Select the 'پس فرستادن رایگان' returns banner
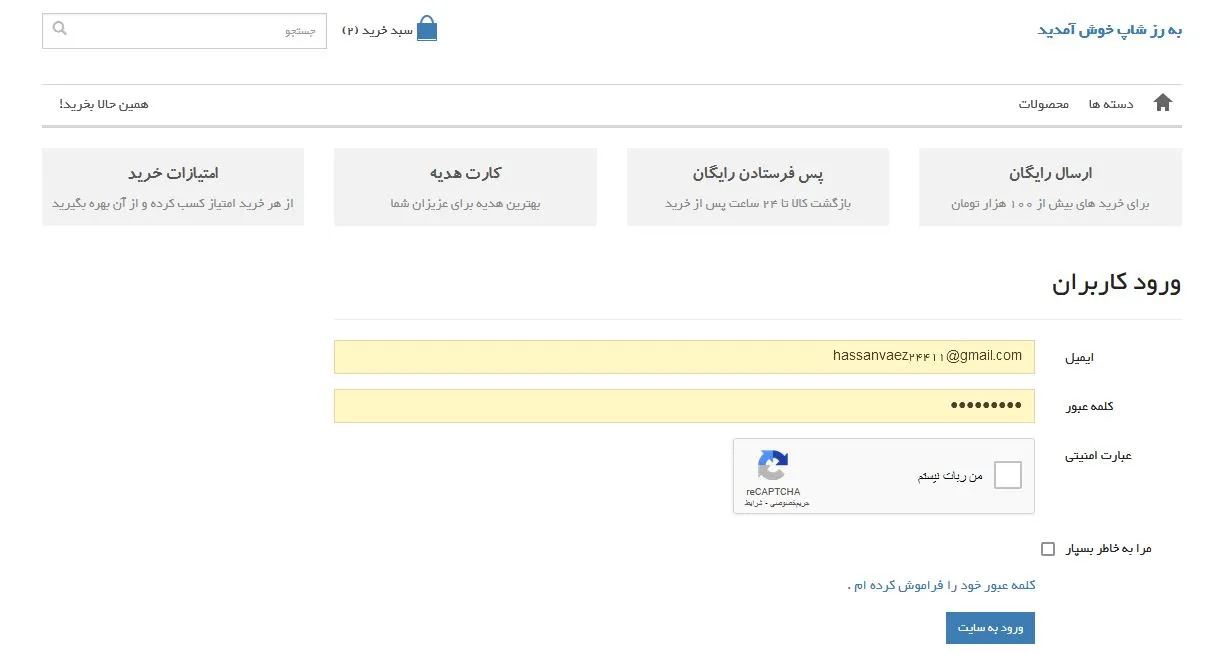 pyautogui.click(x=758, y=187)
